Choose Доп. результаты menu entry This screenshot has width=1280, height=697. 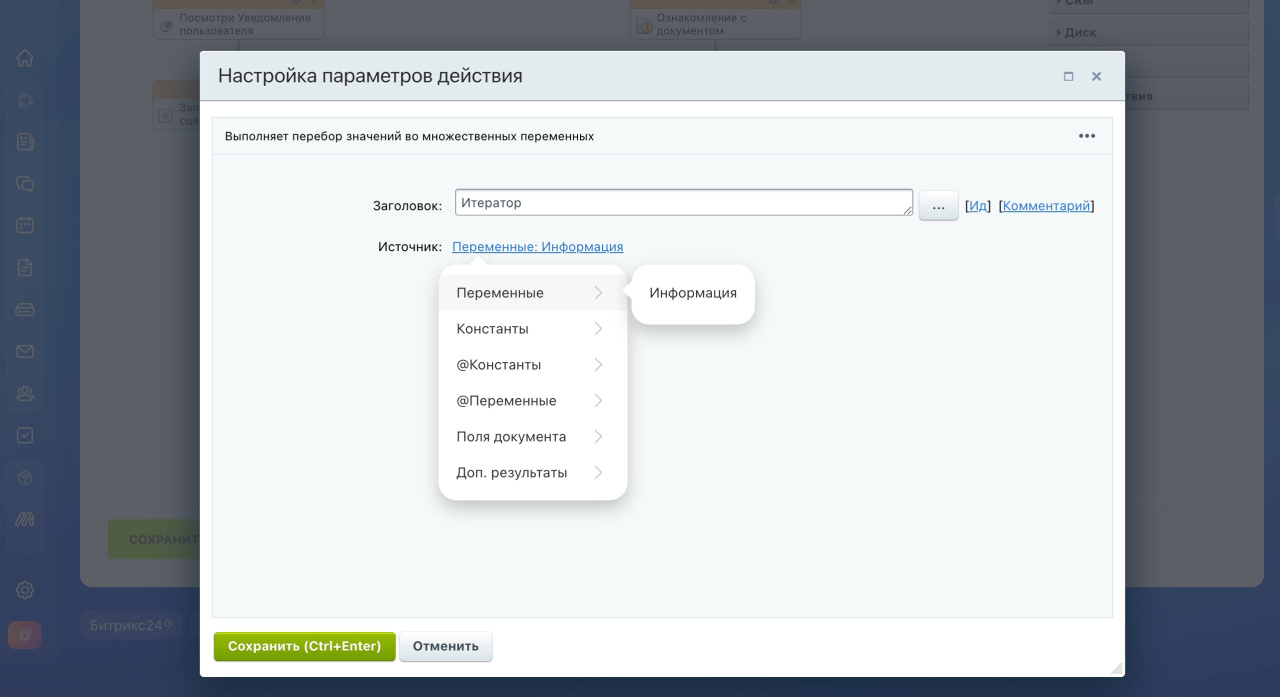[x=532, y=473]
